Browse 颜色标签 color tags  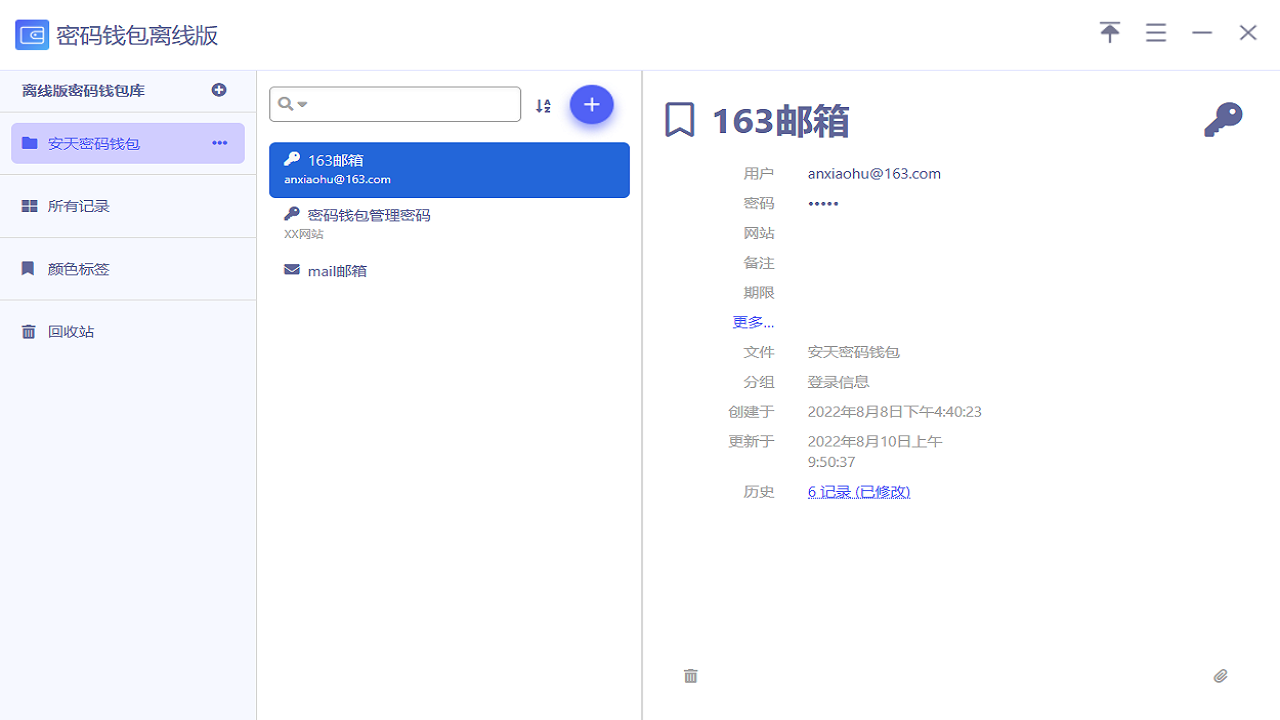coord(76,268)
